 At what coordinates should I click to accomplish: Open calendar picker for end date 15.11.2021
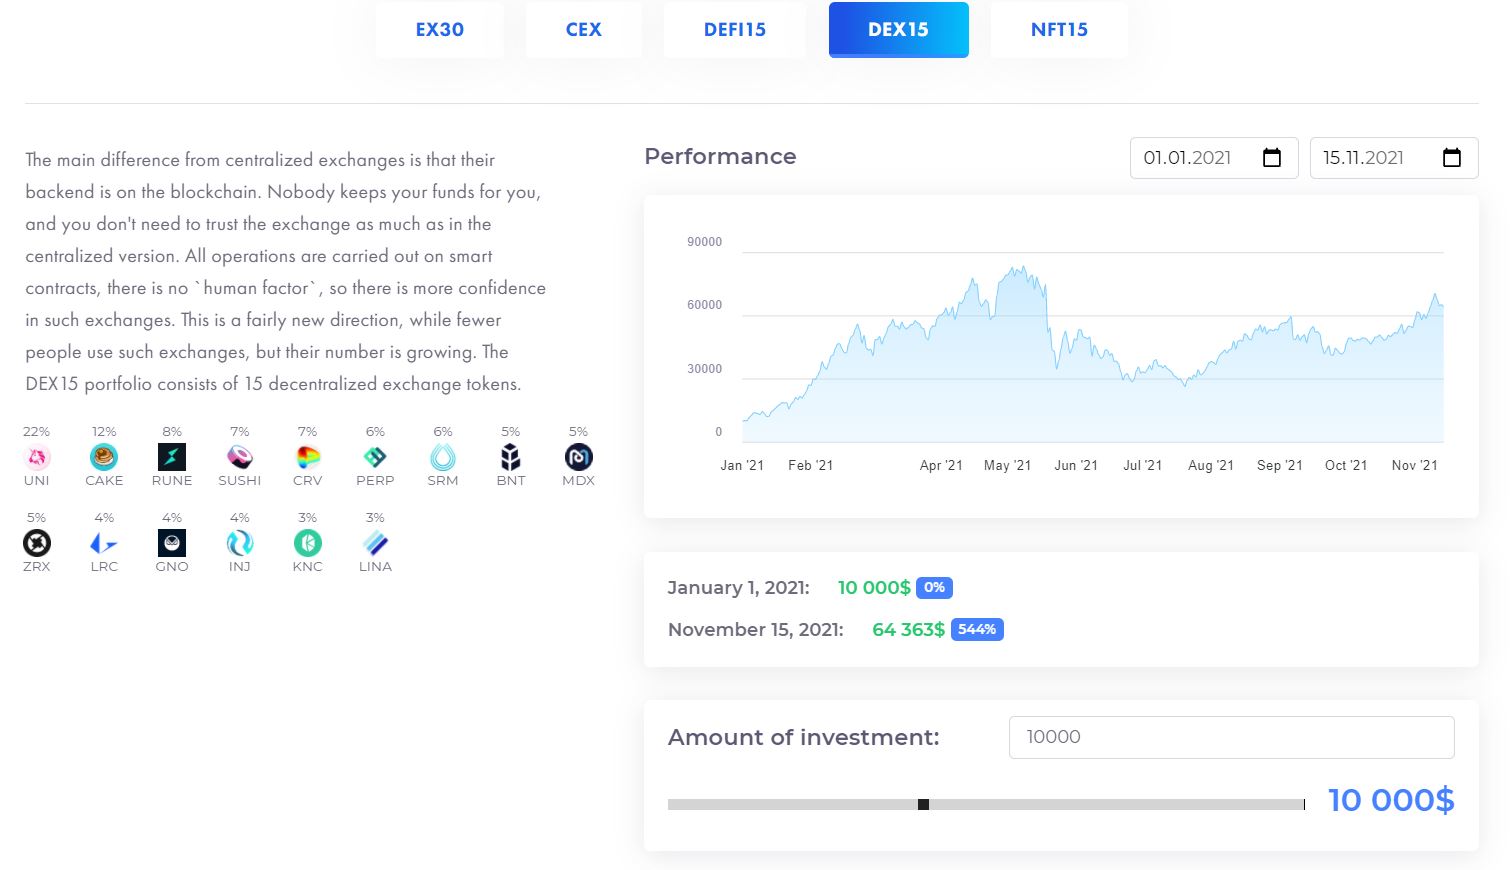[x=1452, y=158]
